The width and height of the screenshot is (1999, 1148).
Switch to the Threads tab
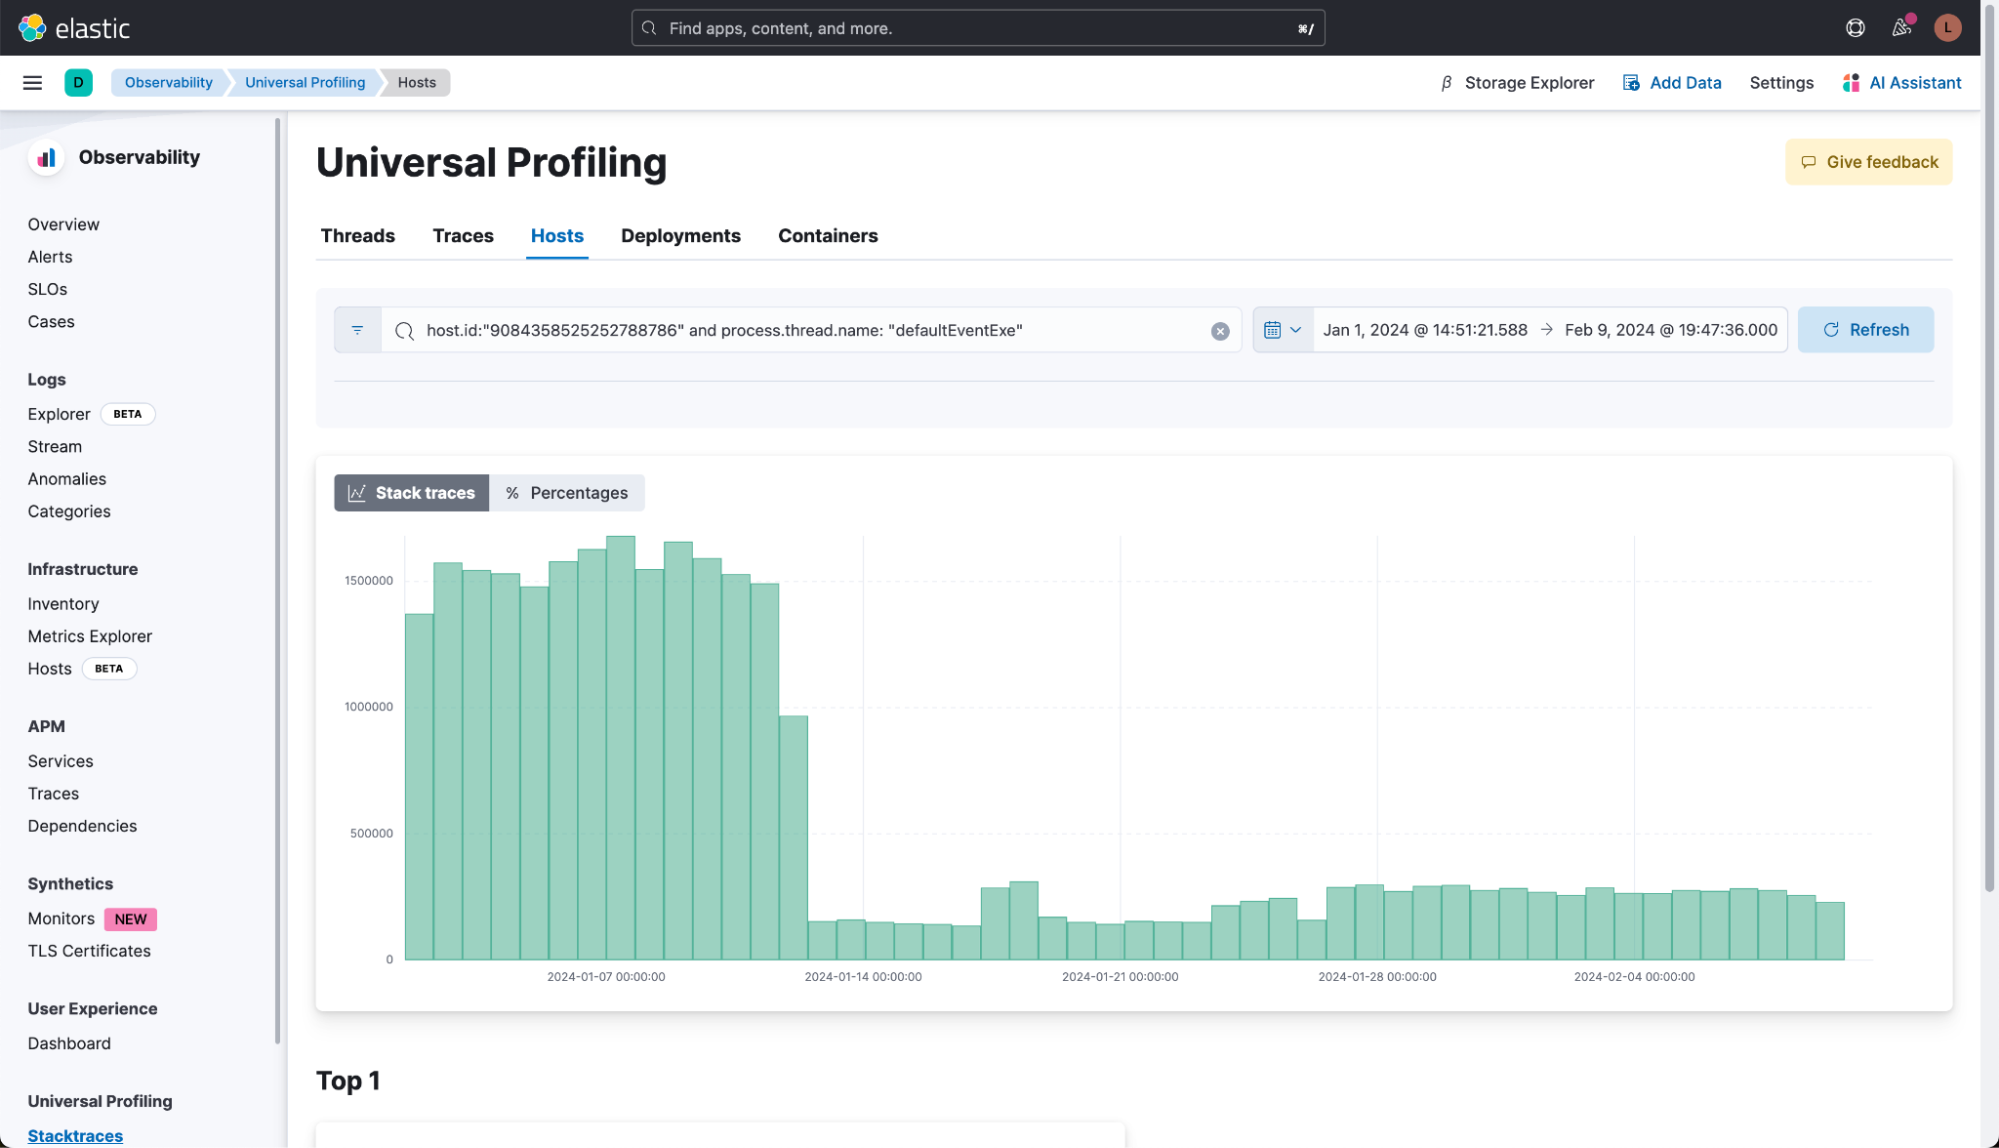point(357,236)
